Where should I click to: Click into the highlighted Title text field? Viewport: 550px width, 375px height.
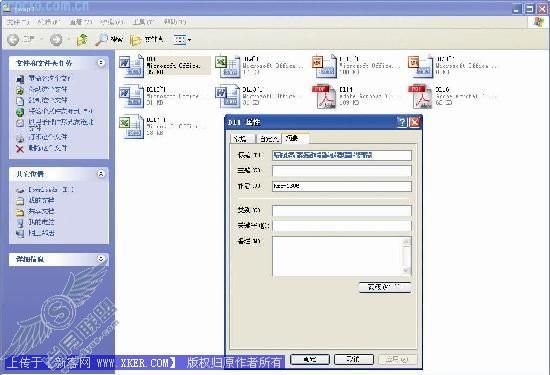tap(341, 155)
